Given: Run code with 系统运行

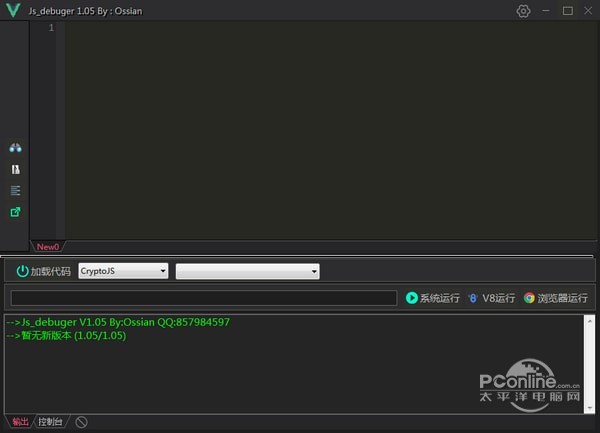Looking at the screenshot, I should (432, 298).
